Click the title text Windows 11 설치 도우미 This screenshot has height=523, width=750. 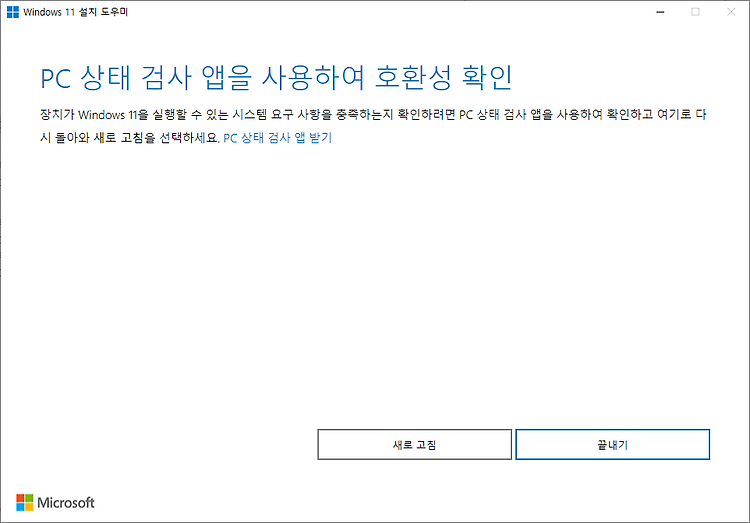pyautogui.click(x=76, y=12)
